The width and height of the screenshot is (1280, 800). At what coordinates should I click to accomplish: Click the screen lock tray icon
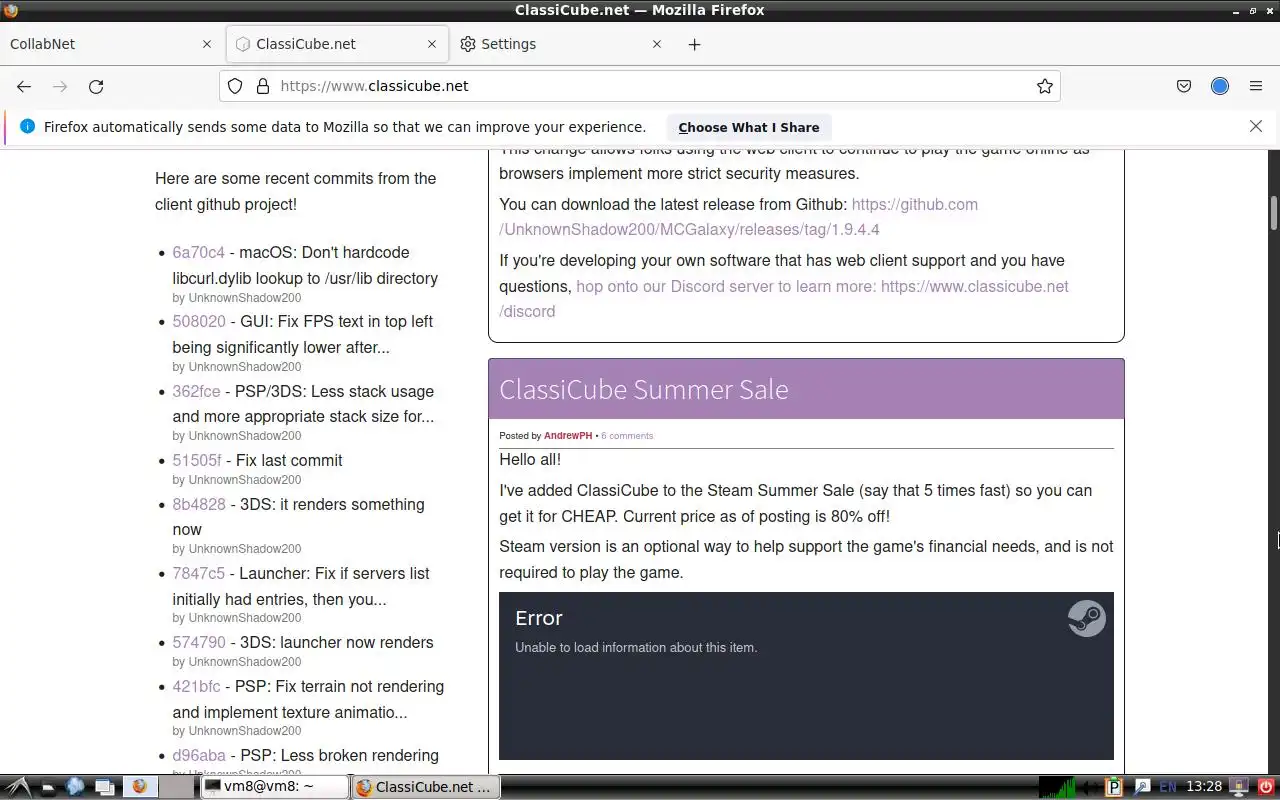(x=1239, y=787)
